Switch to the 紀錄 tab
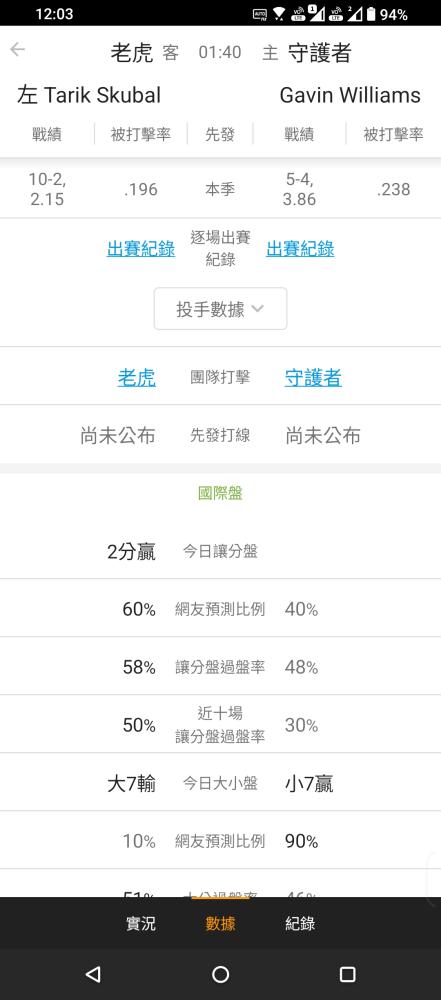 pyautogui.click(x=300, y=923)
